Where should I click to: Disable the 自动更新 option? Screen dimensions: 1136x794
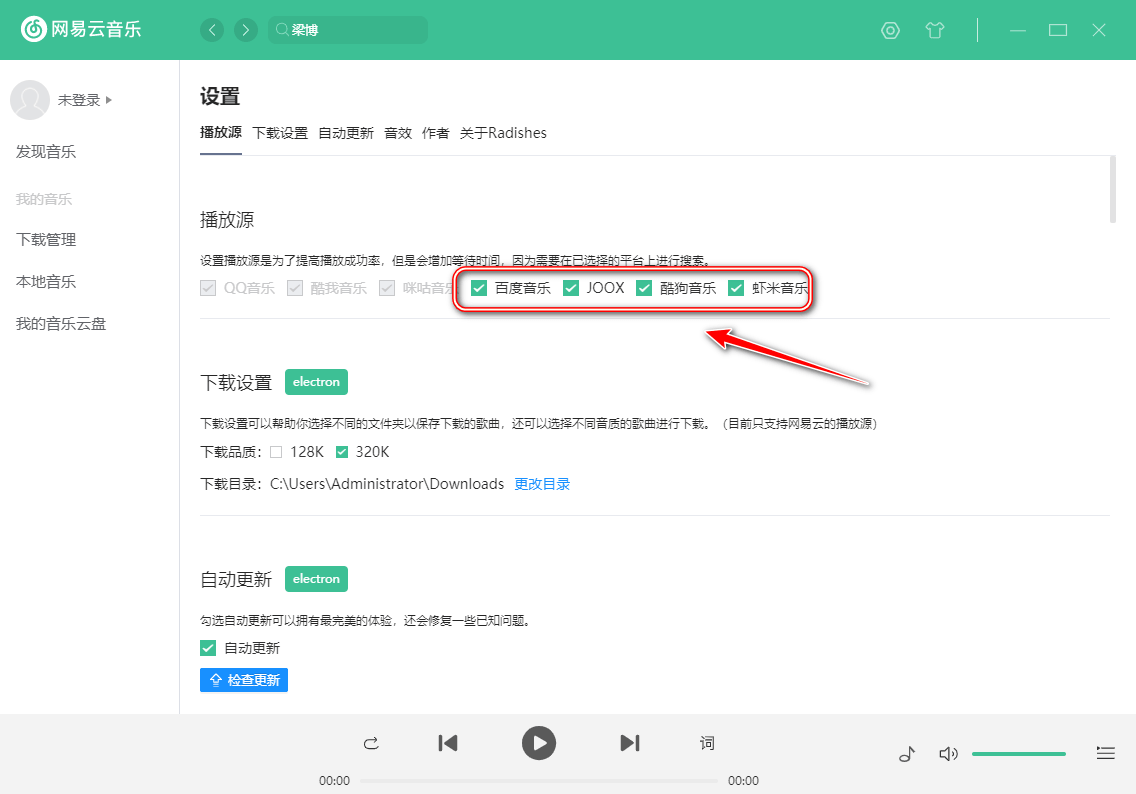click(208, 647)
